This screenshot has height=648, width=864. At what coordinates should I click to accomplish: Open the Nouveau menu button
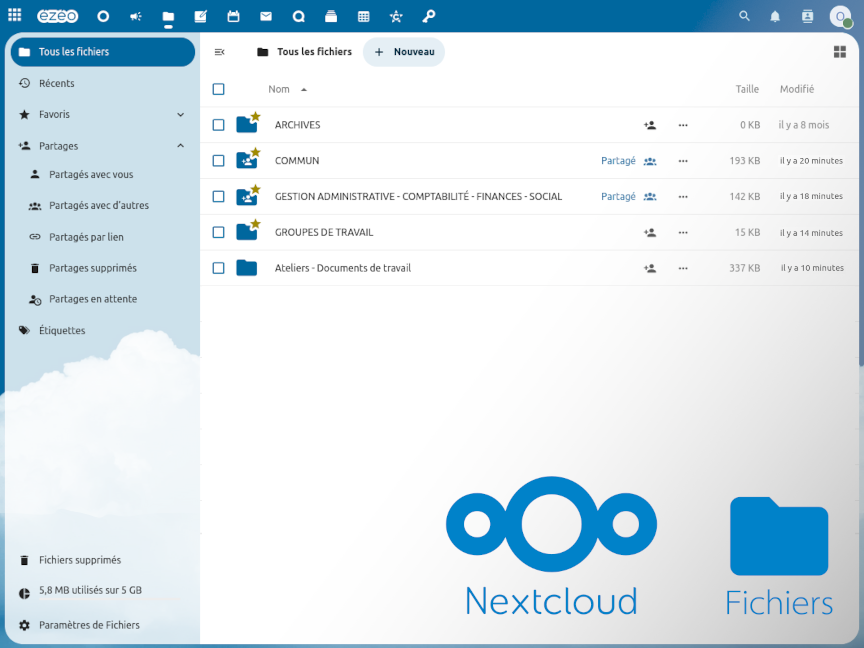404,52
